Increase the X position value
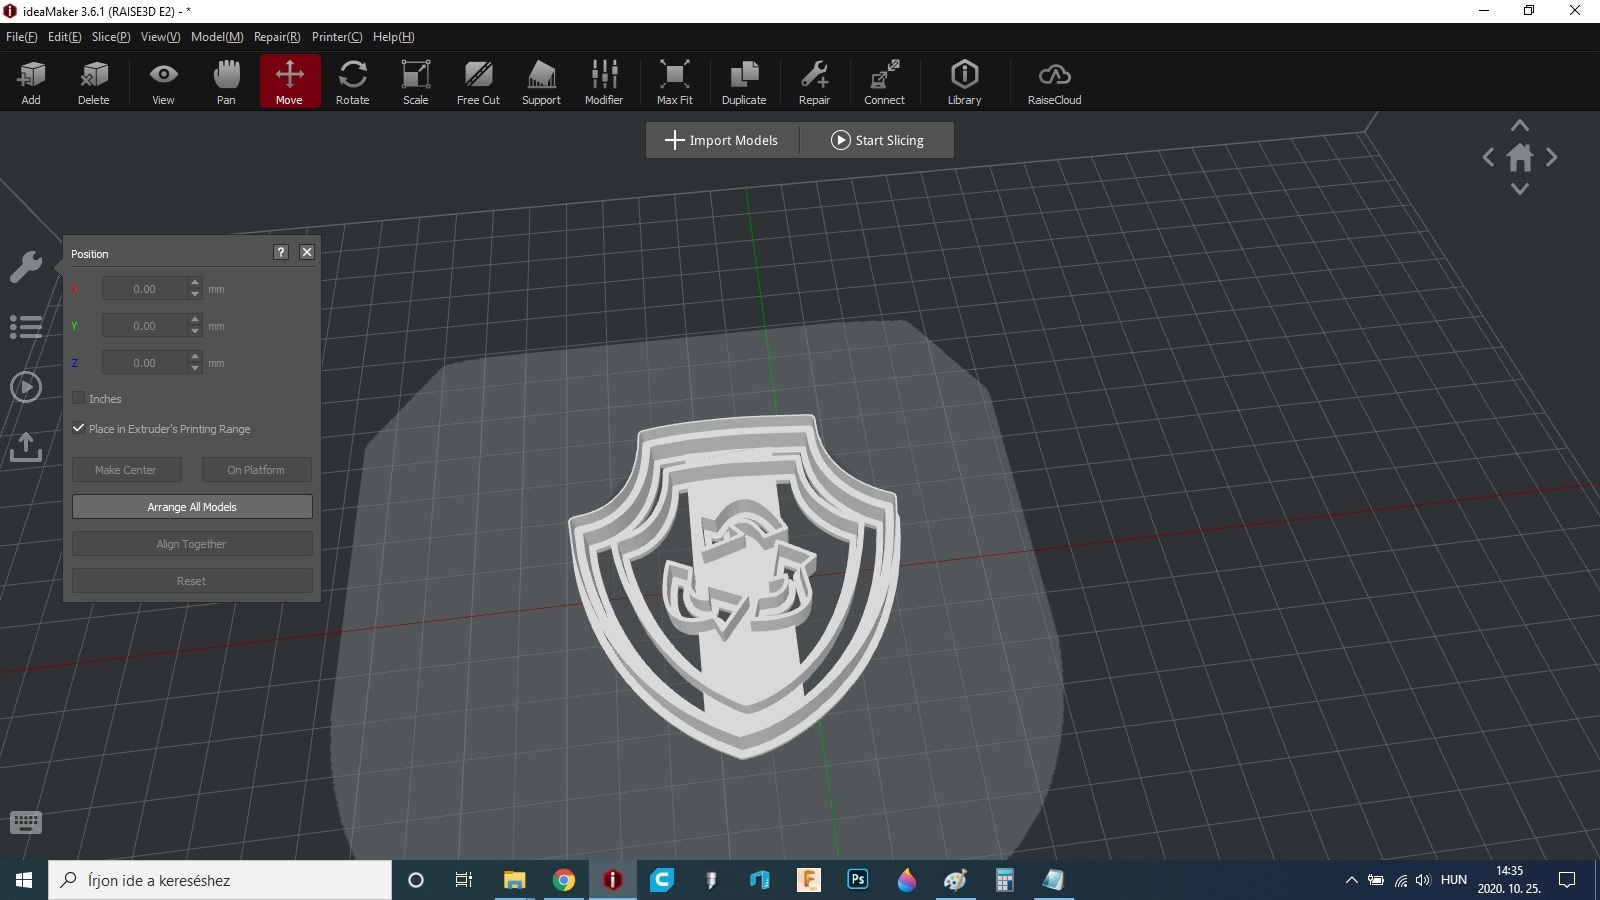 (x=195, y=283)
